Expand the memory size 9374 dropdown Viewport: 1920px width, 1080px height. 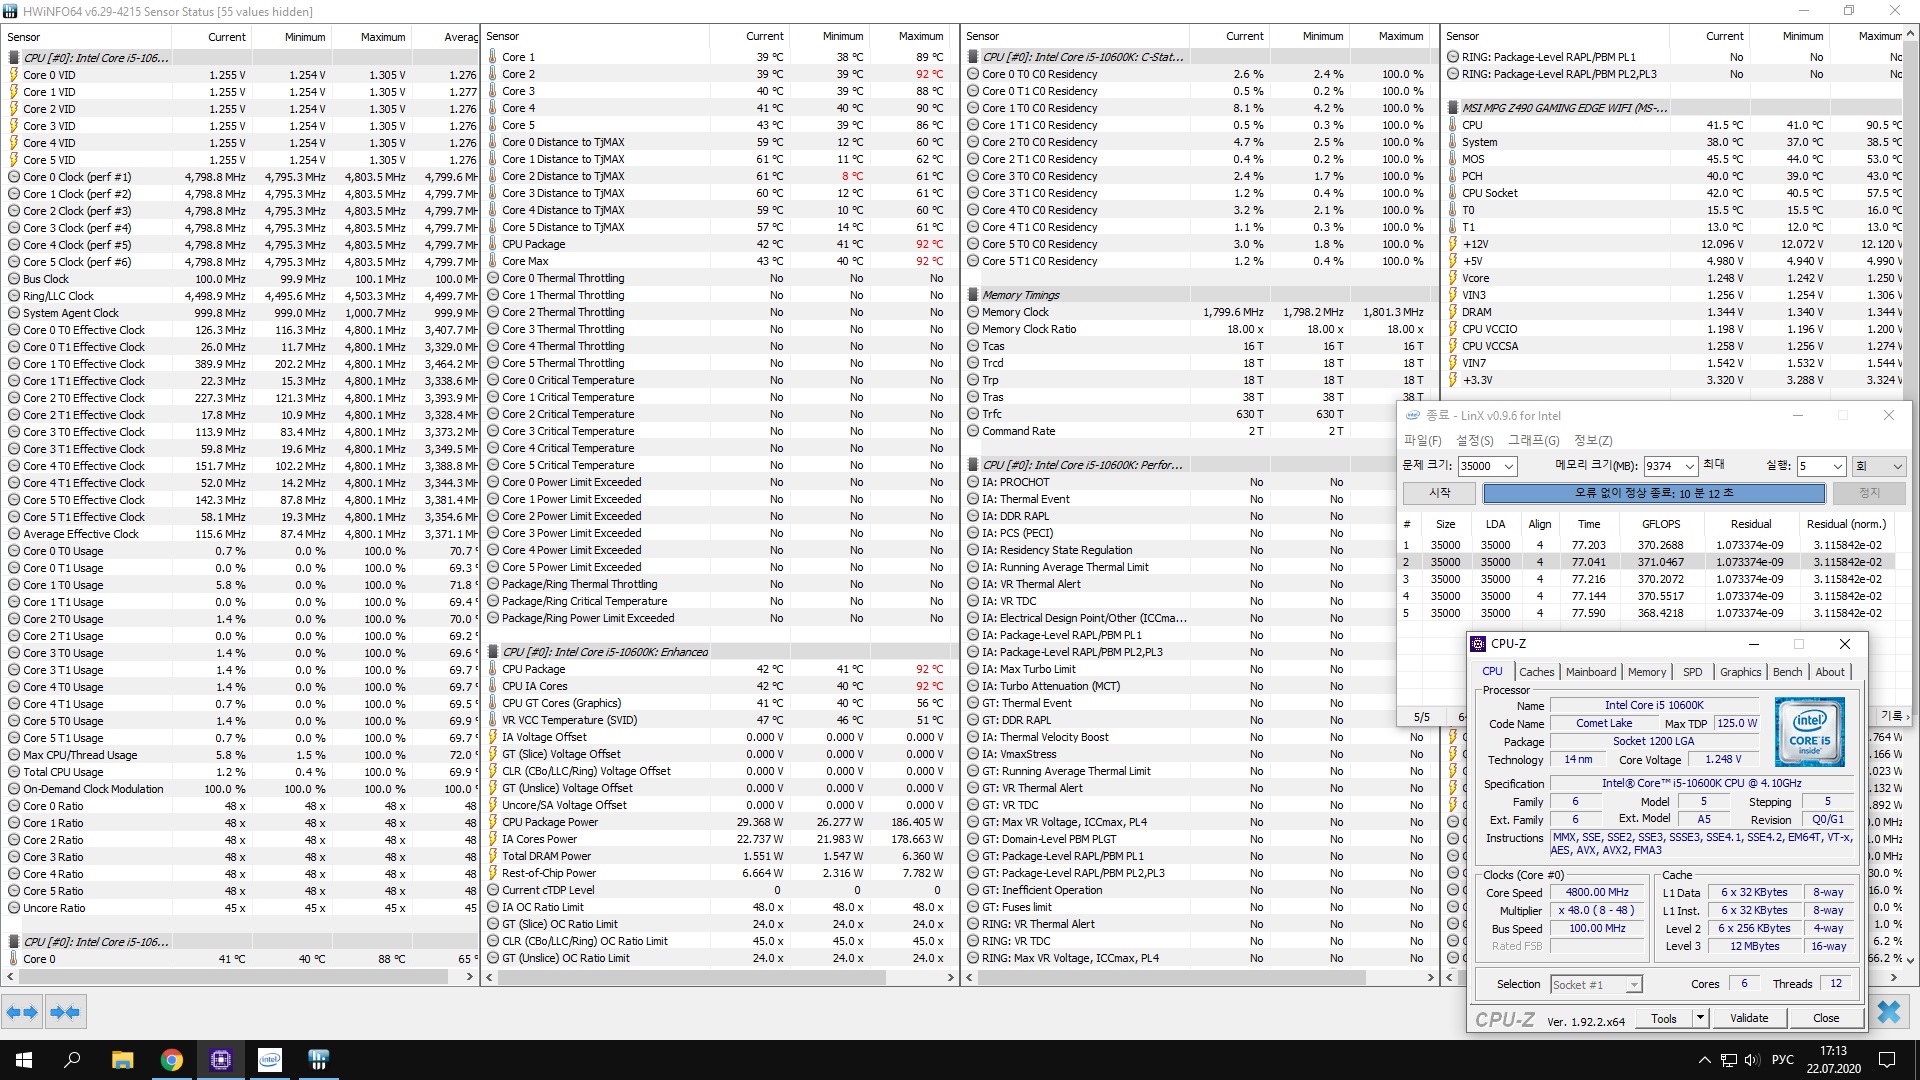coord(1689,466)
